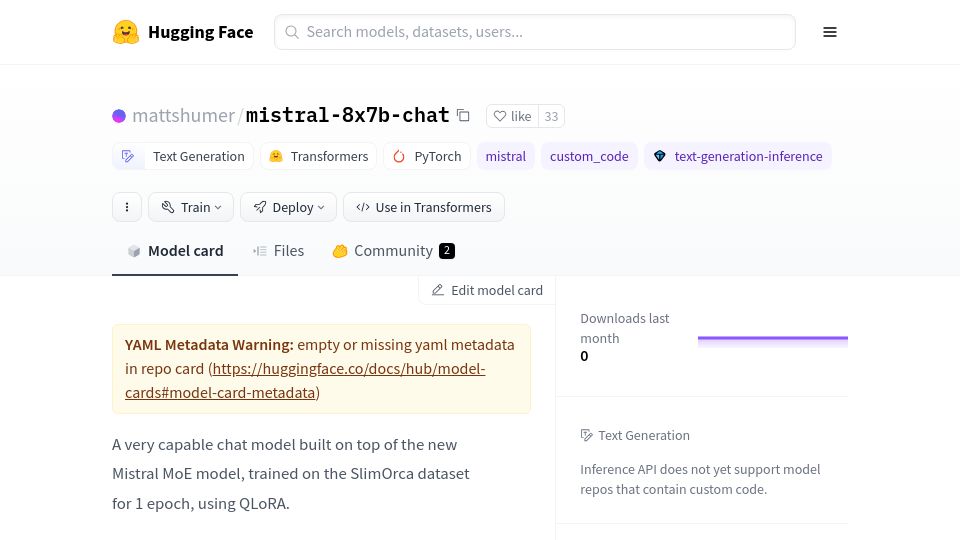Viewport: 960px width, 540px height.
Task: Click the sidebar Text Generation label
Action: 643,435
